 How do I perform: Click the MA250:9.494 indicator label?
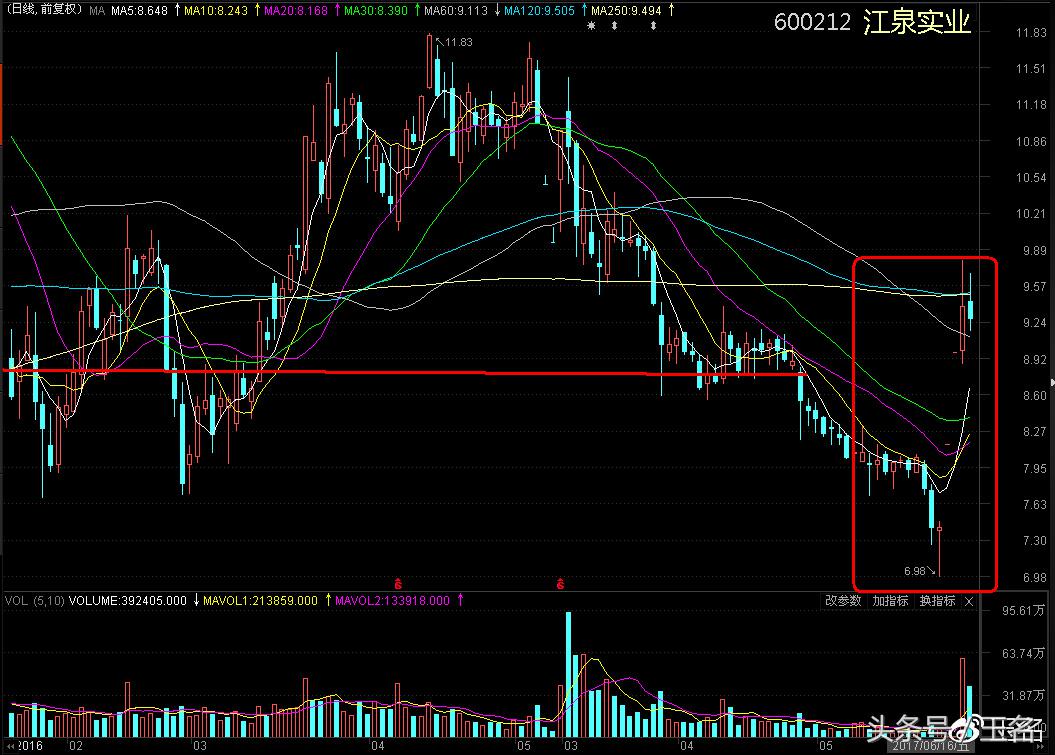pyautogui.click(x=622, y=11)
